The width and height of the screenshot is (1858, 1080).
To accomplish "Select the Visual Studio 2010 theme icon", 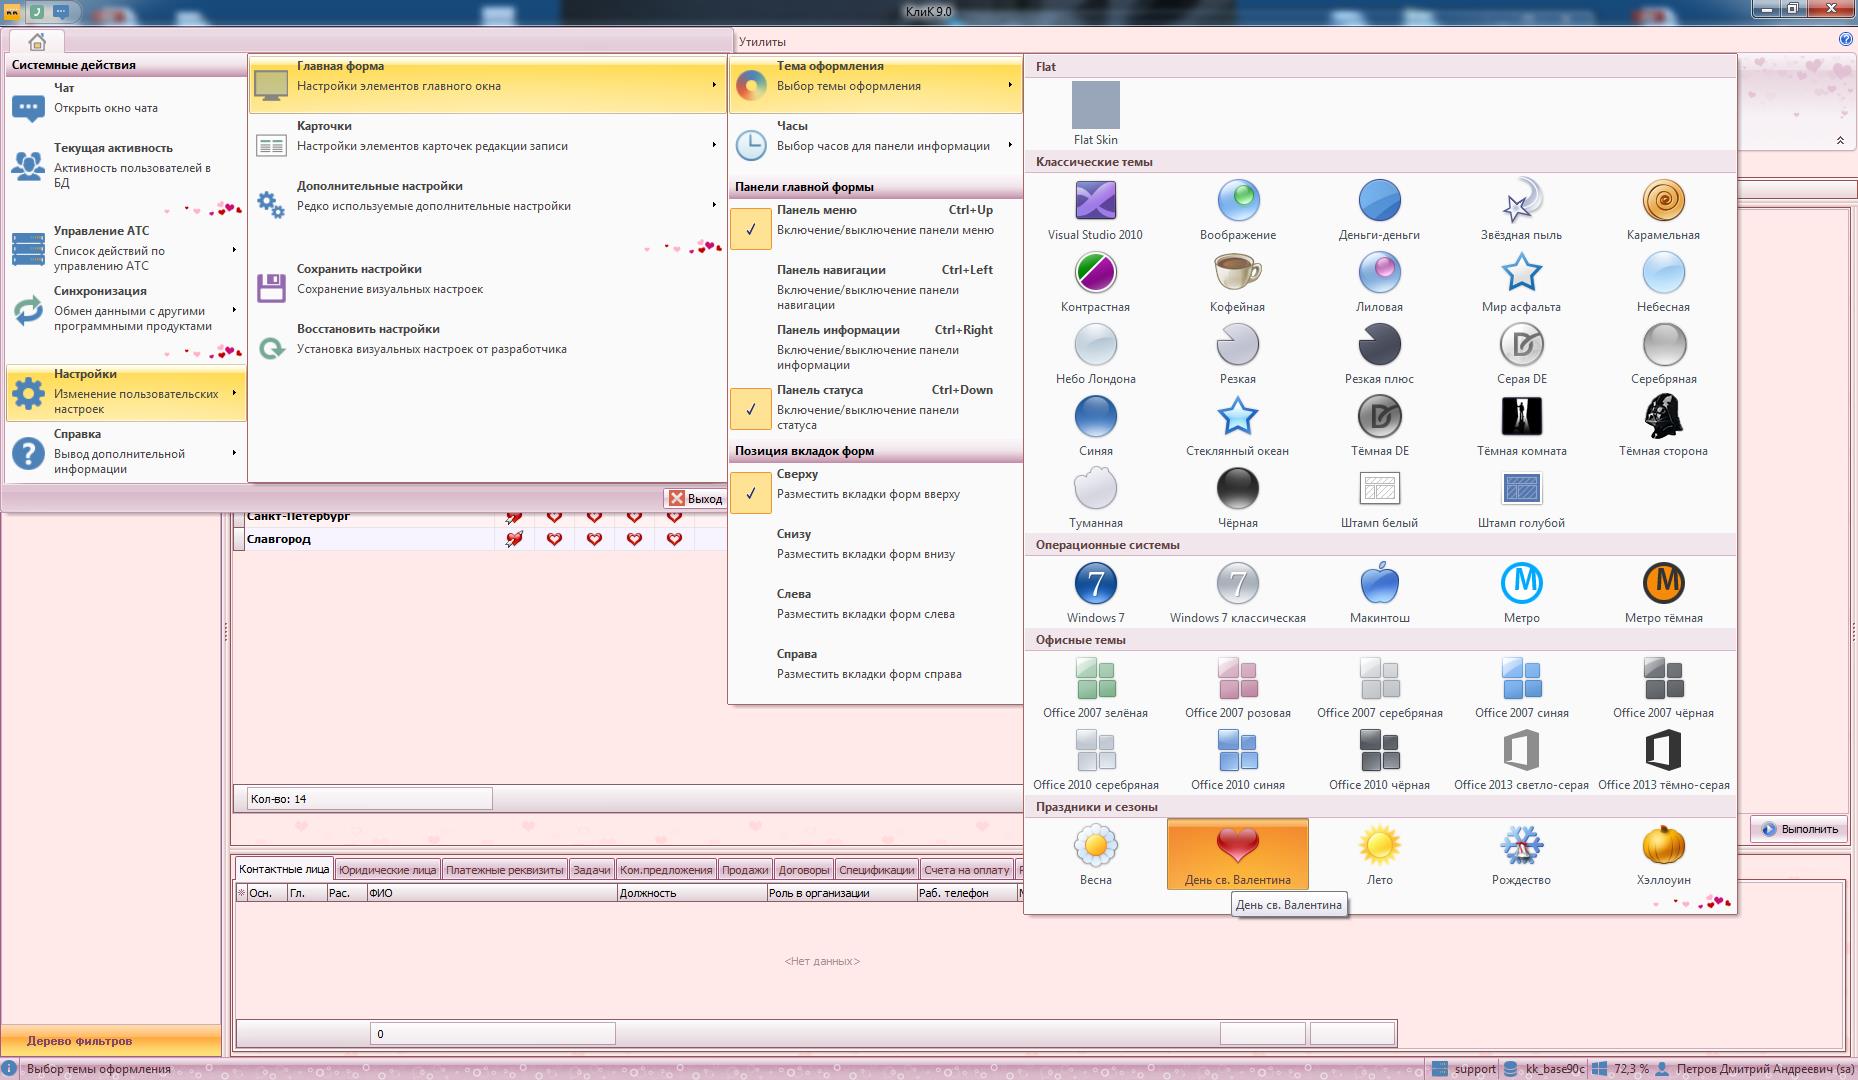I will 1095,201.
